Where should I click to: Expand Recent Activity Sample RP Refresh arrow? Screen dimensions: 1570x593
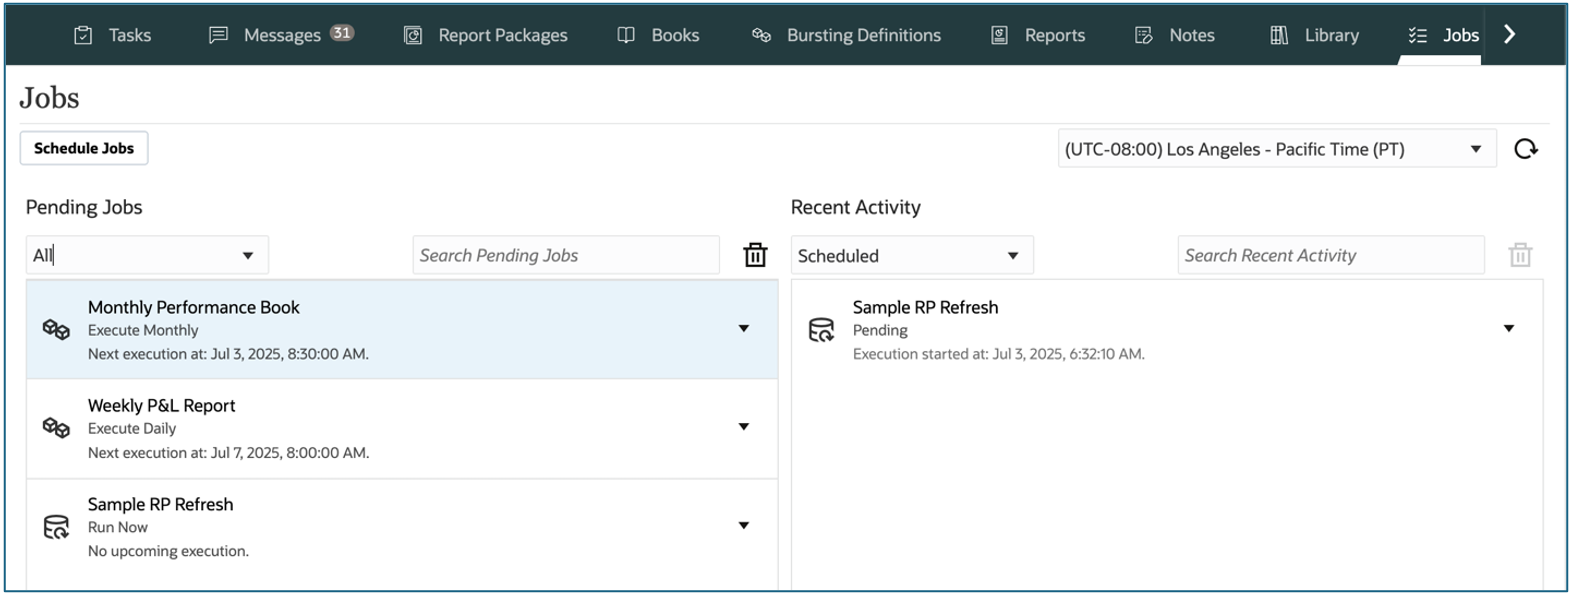(1508, 328)
